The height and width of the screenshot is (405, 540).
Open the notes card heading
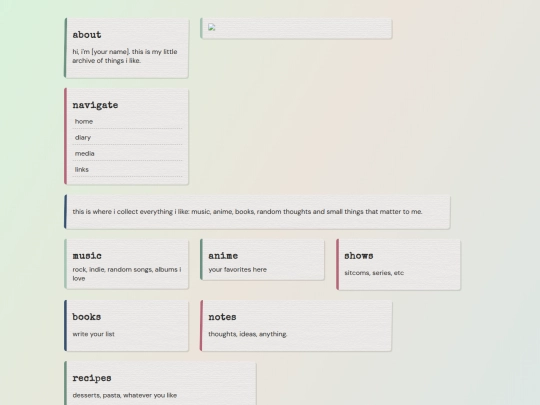(222, 317)
